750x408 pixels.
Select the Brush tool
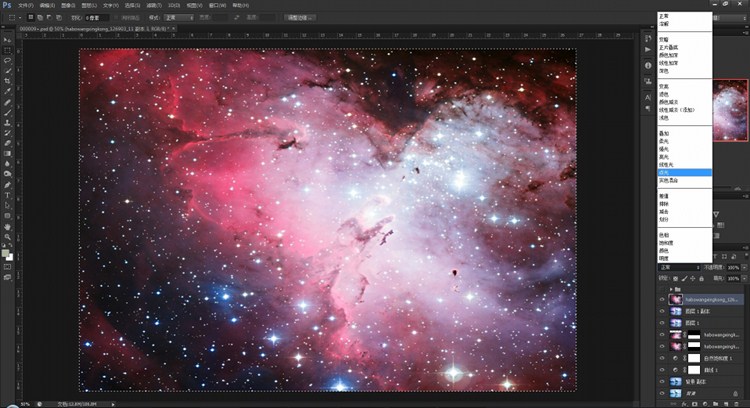point(7,113)
